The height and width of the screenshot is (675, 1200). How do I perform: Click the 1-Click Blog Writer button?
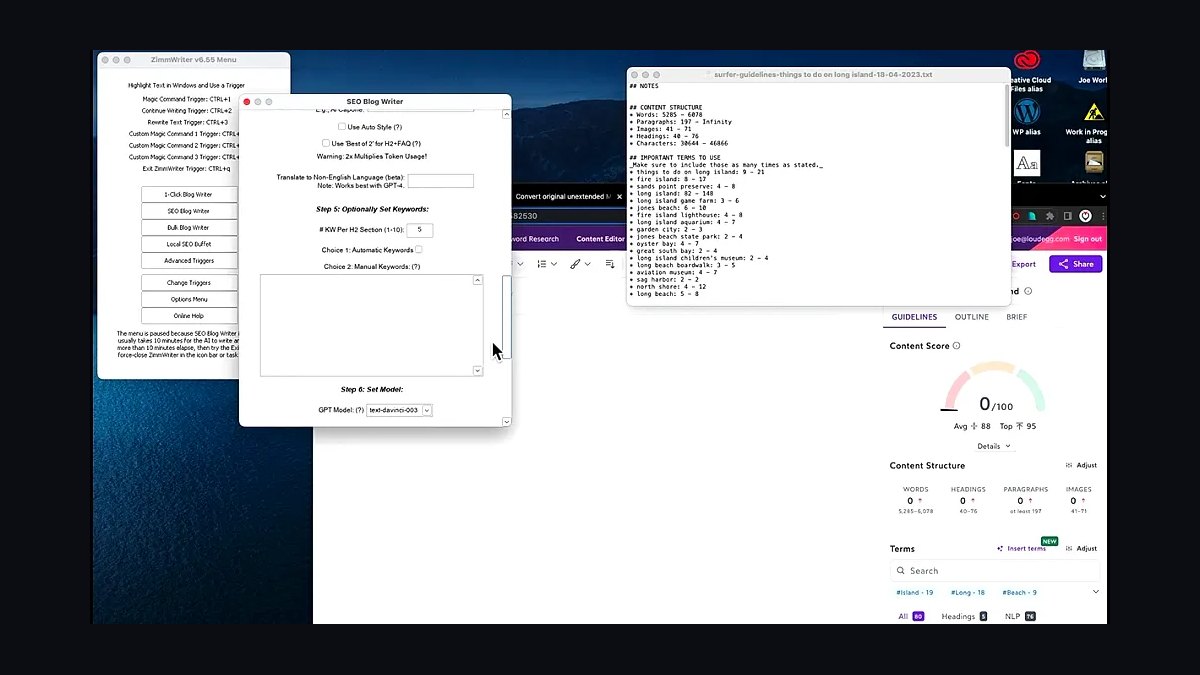pyautogui.click(x=189, y=194)
